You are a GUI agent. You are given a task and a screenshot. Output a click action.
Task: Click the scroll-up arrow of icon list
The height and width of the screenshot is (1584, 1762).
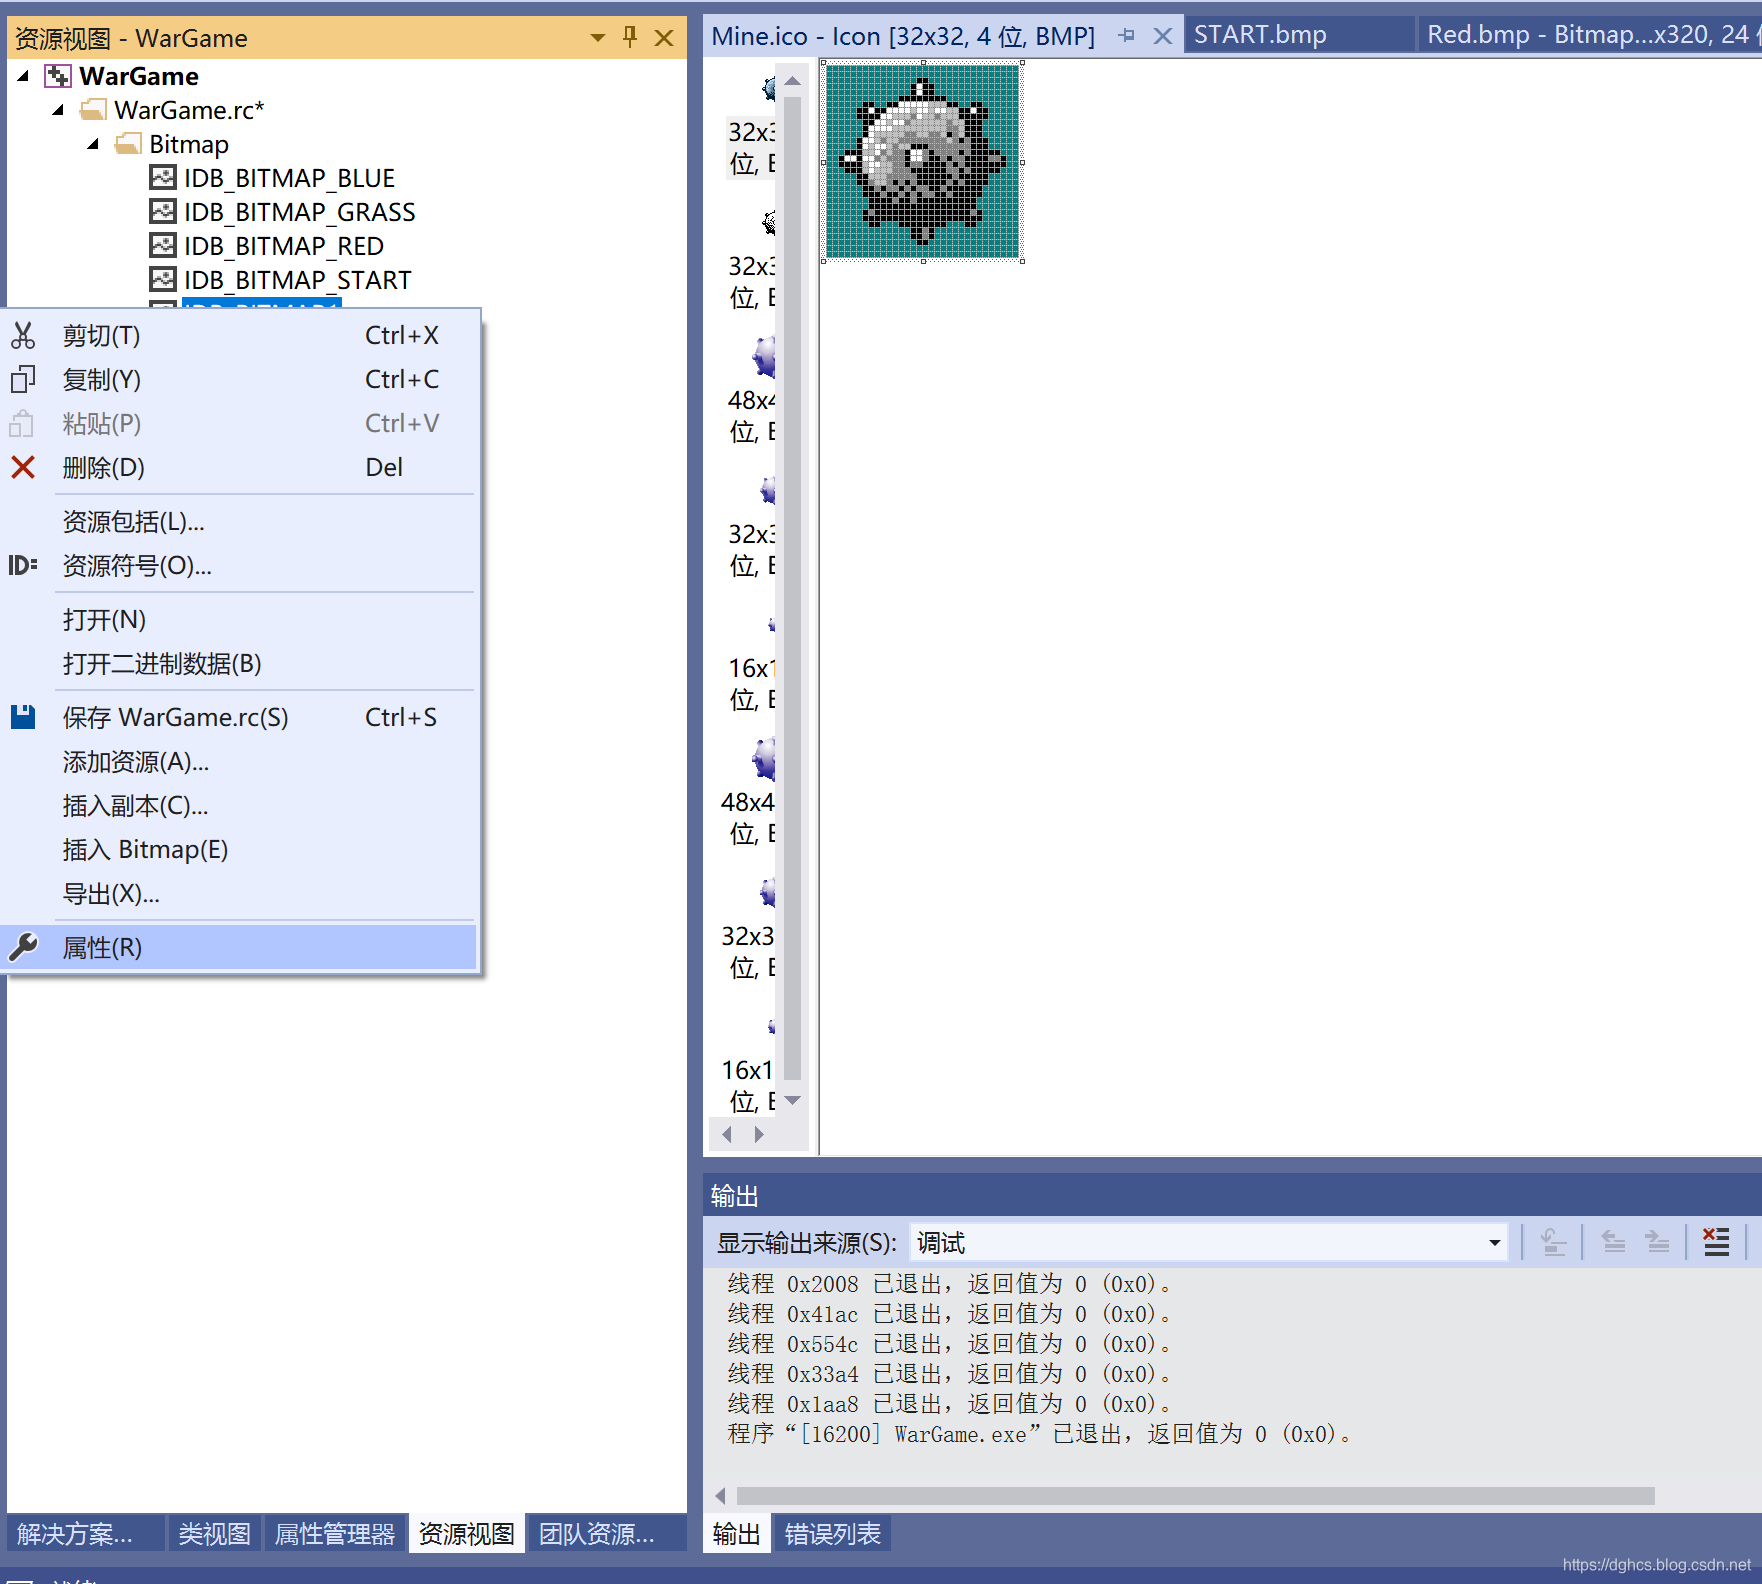(793, 81)
